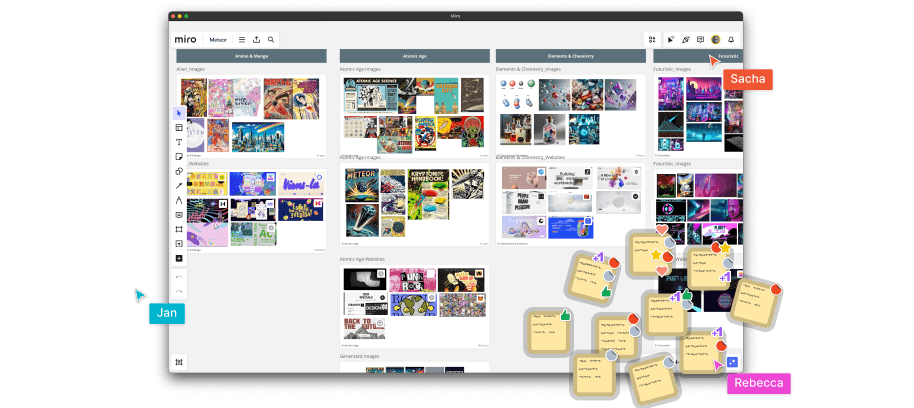
Task: Select the connection line arrow tool
Action: pyautogui.click(x=179, y=186)
